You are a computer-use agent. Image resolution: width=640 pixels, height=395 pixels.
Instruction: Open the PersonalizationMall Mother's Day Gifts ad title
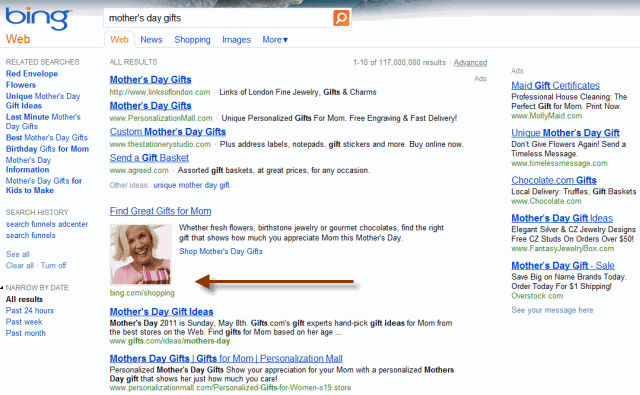pos(151,106)
